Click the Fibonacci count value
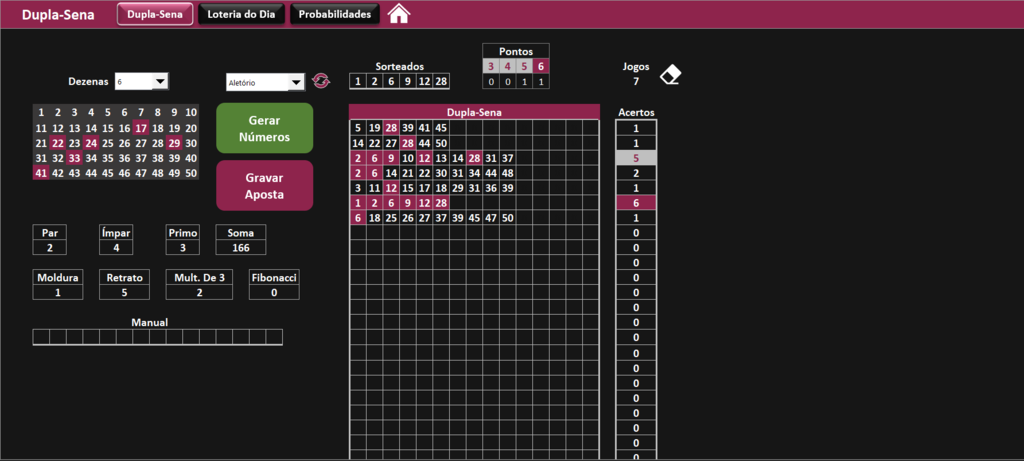1024x461 pixels. 274,293
